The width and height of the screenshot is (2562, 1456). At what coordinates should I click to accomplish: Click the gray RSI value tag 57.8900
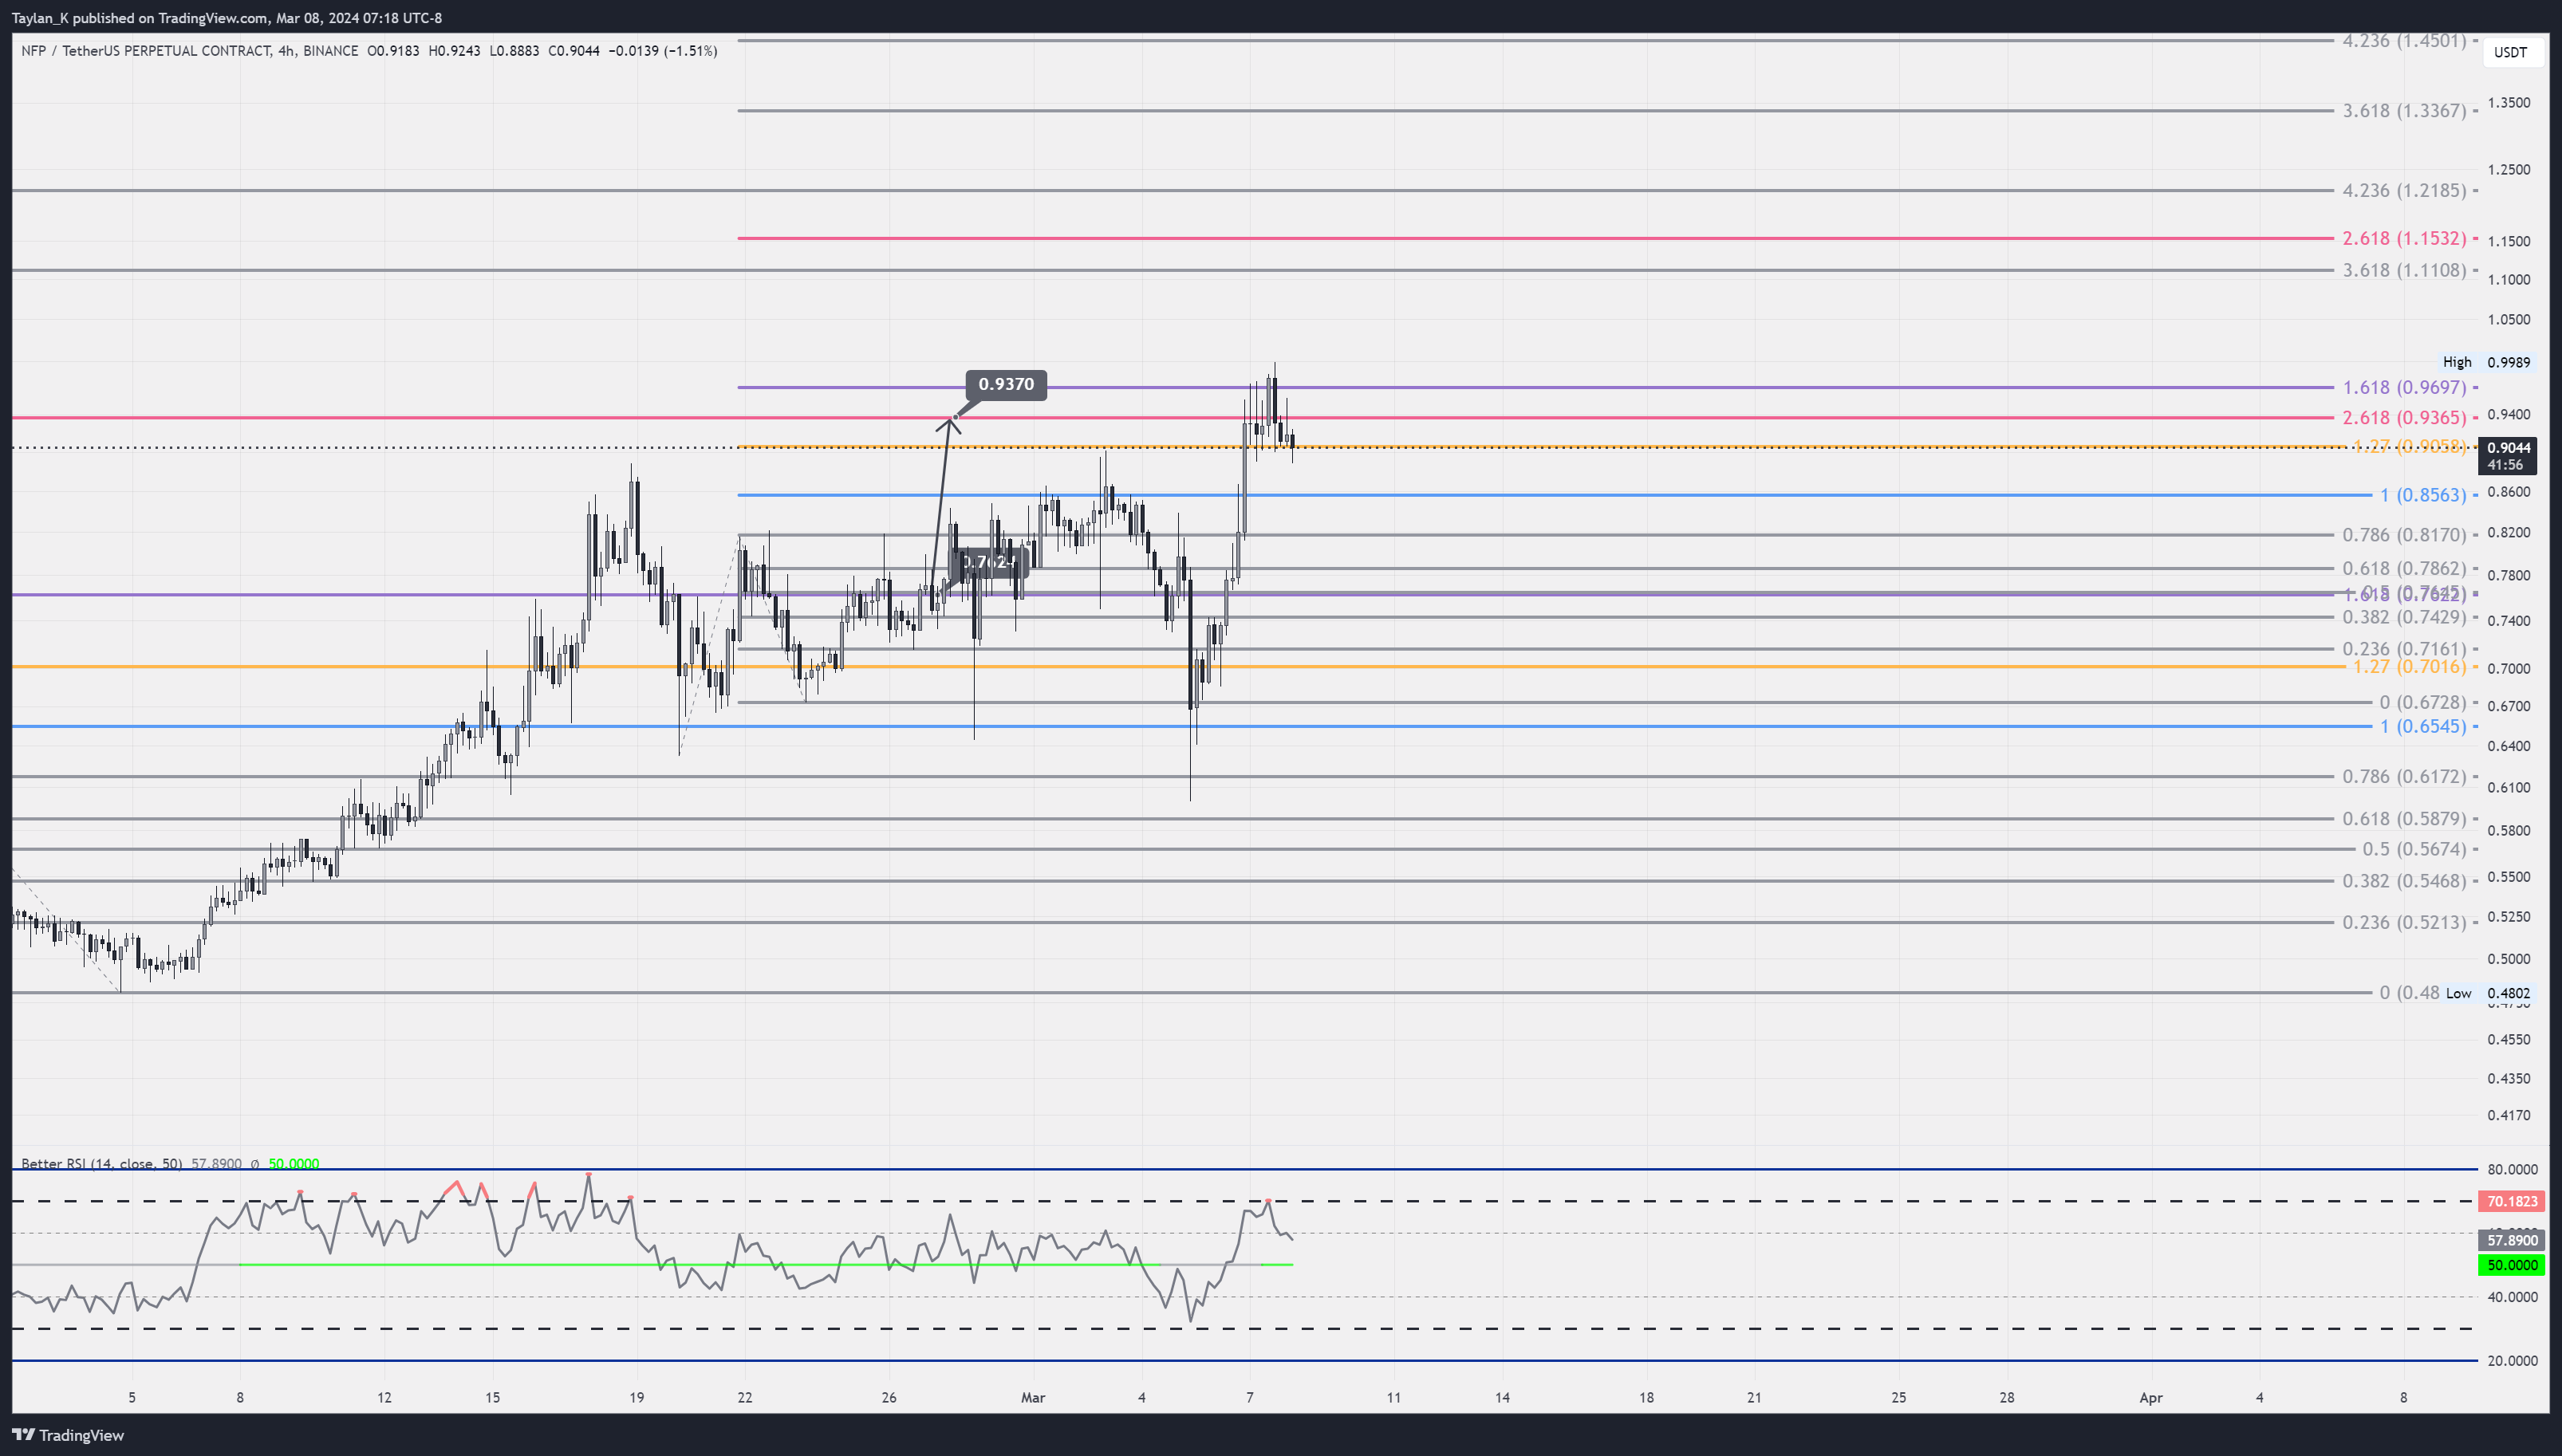tap(2511, 1240)
